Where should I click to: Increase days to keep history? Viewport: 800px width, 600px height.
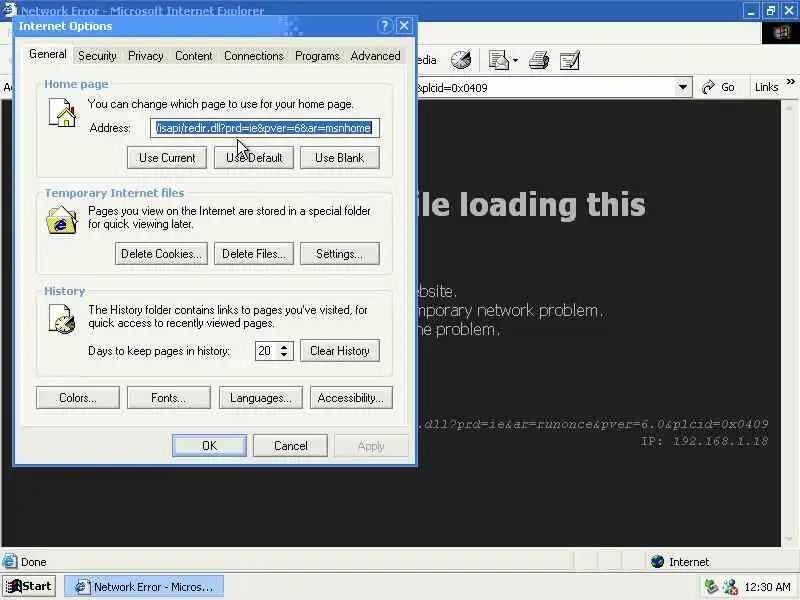click(284, 346)
